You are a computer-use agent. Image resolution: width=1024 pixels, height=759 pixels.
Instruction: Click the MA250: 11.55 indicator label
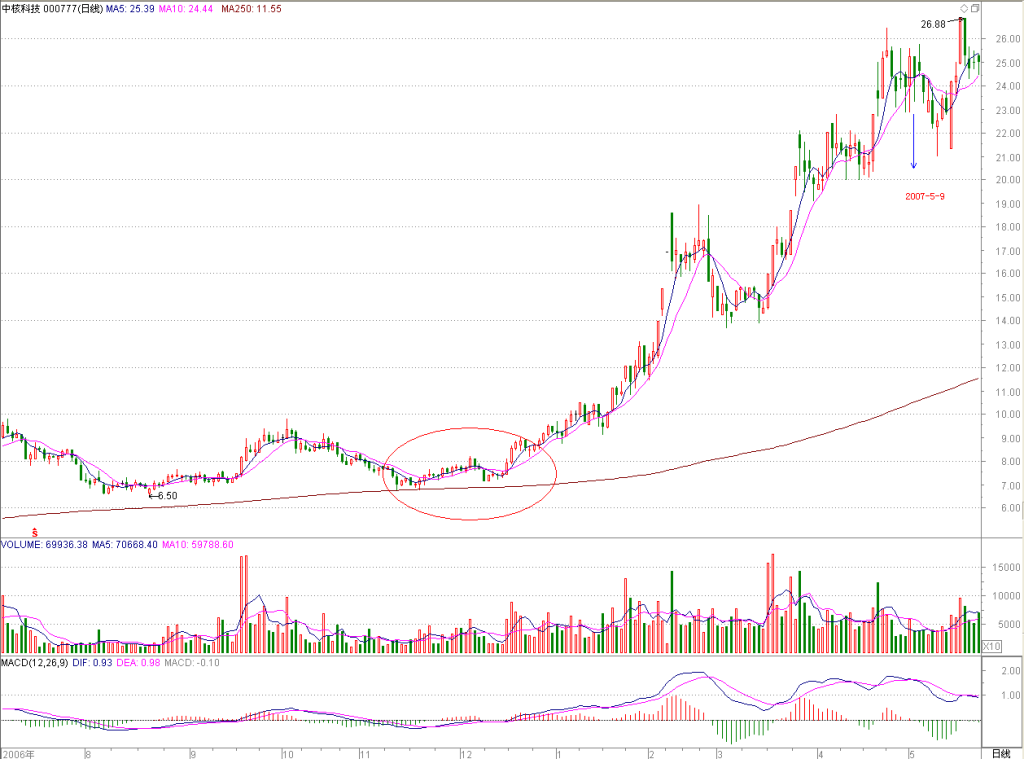click(251, 9)
